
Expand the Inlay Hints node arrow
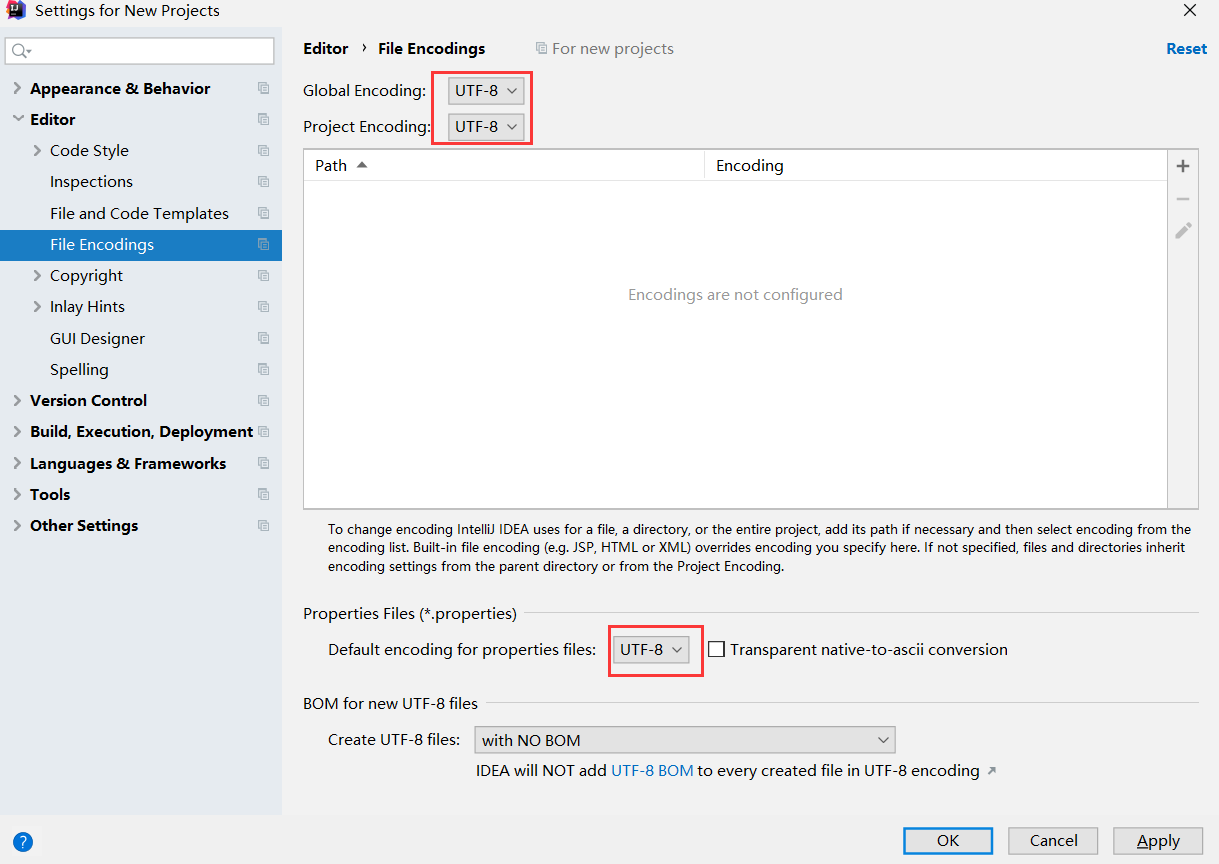coord(37,306)
